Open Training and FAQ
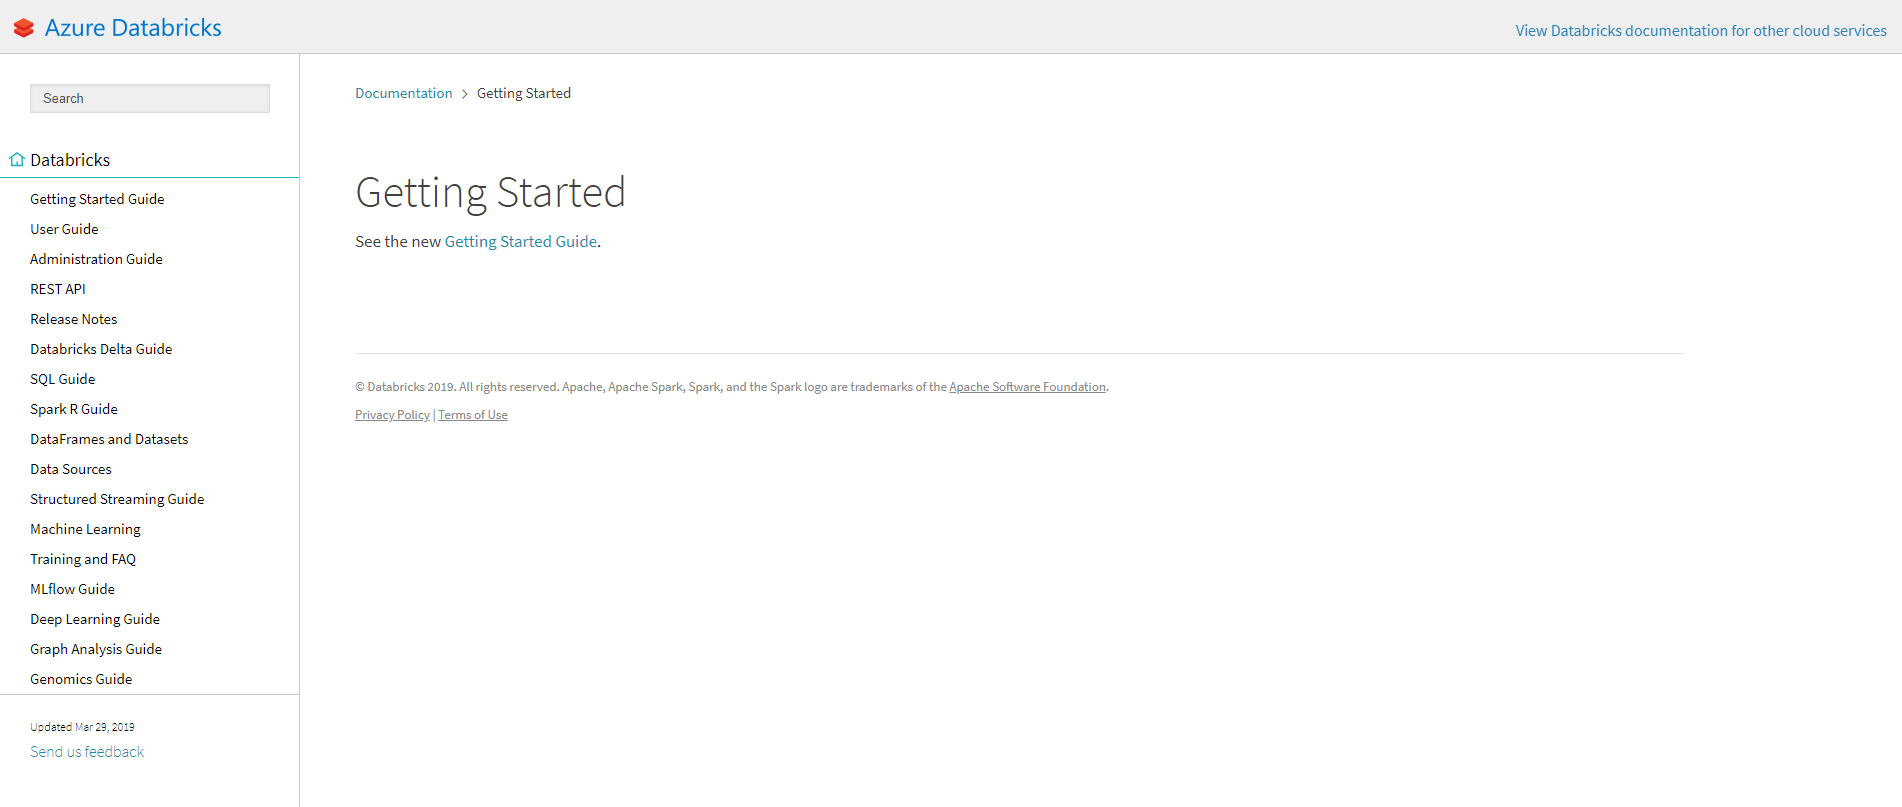Screen dimensions: 1902x807 click(83, 559)
